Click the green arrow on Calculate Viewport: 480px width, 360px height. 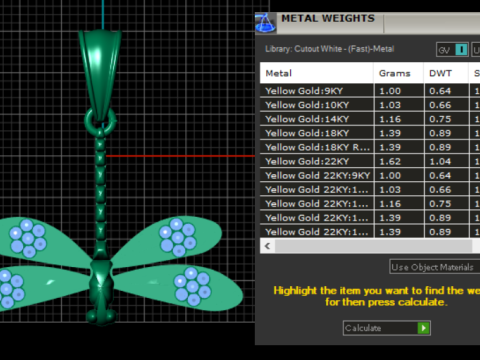423,328
